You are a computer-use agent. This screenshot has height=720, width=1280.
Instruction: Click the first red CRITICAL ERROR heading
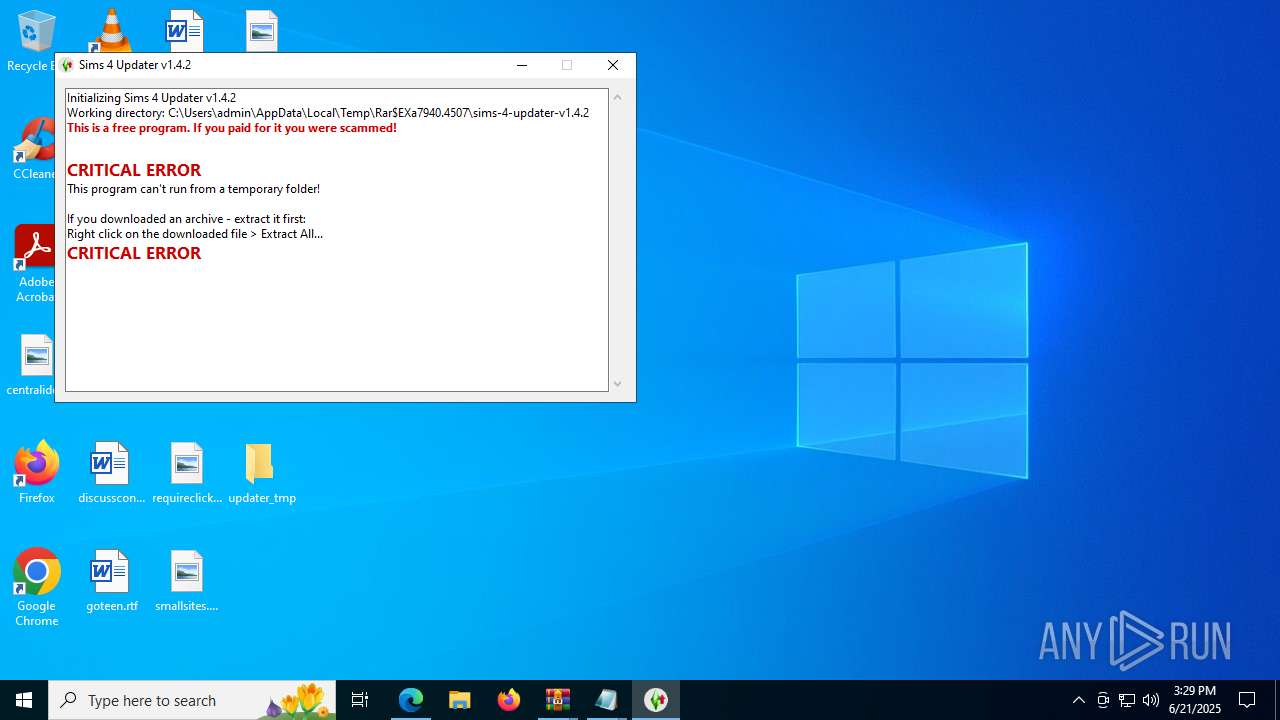coord(134,170)
